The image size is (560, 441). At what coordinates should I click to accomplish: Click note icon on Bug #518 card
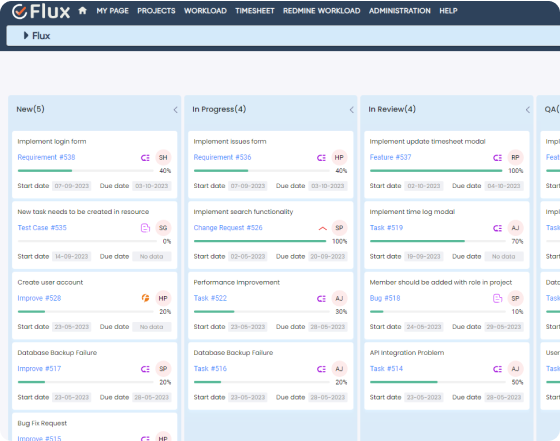(498, 298)
